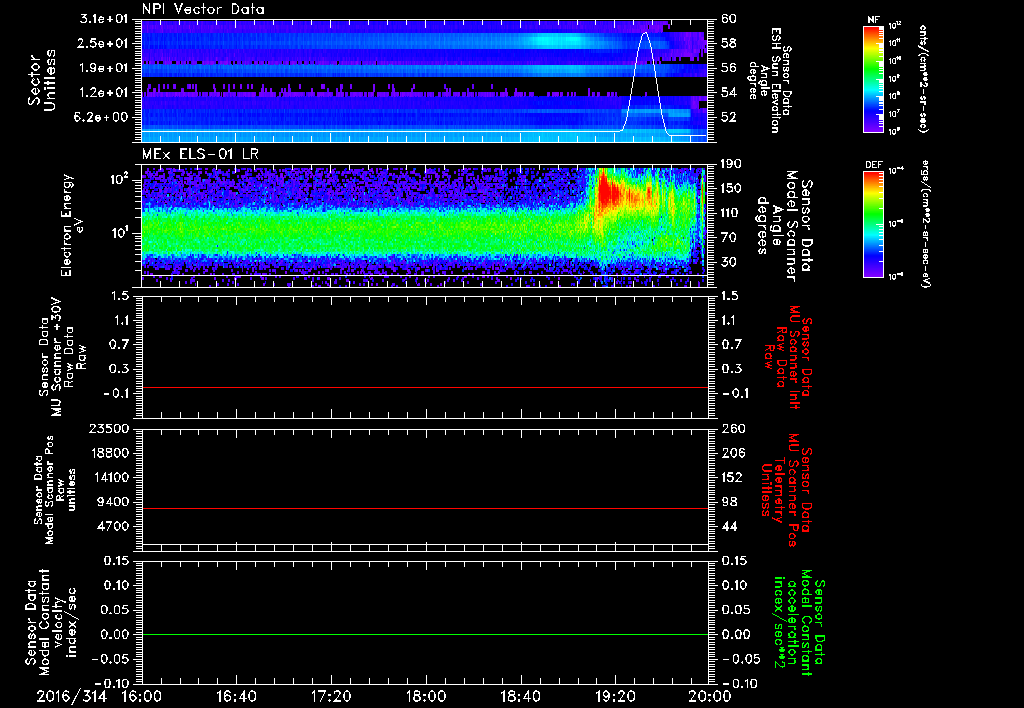Click the red high-flux burst in ELS spectrogram
The height and width of the screenshot is (708, 1024).
click(x=609, y=193)
